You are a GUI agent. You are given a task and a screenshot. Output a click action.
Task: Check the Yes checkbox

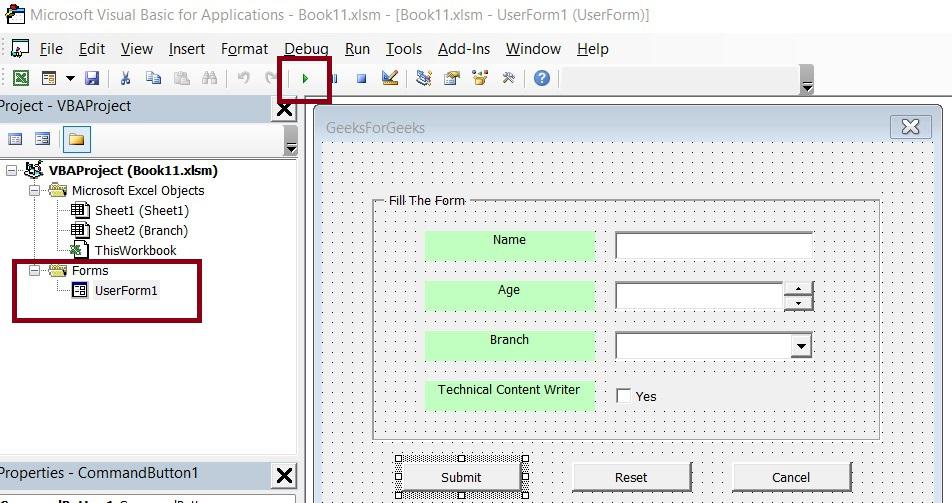point(623,395)
